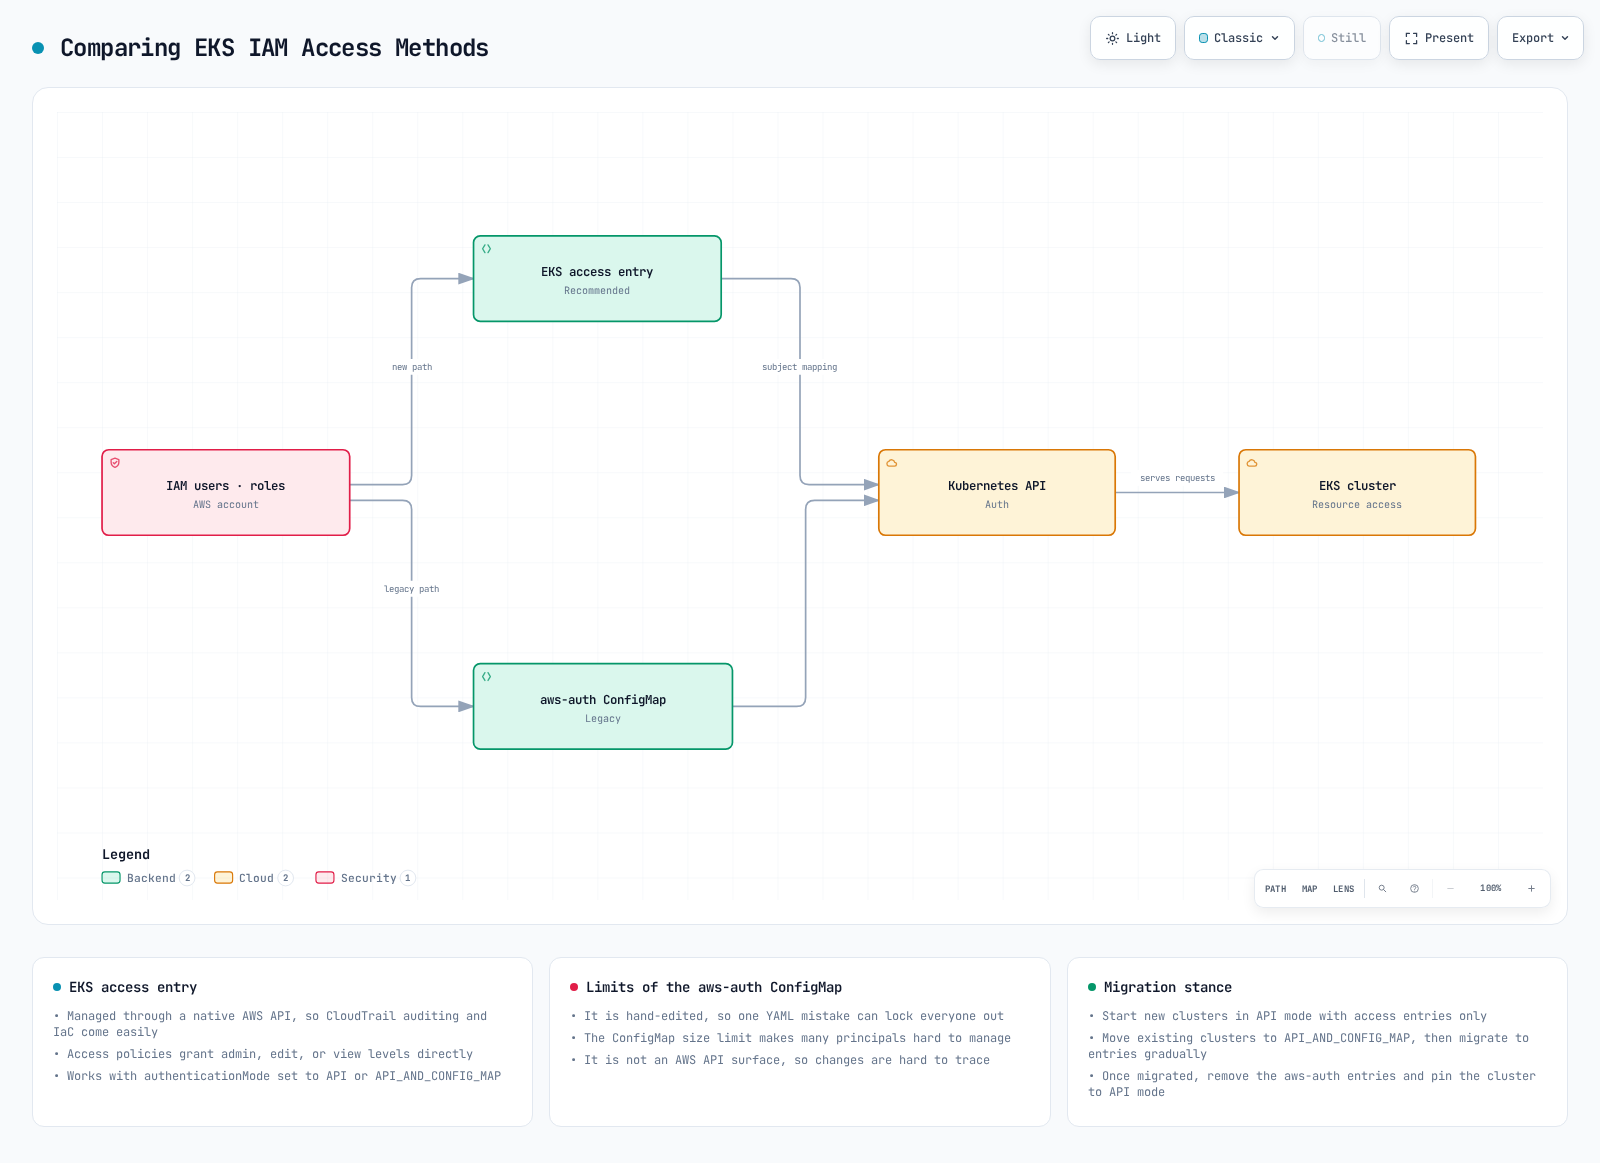Viewport: 1600px width, 1163px height.
Task: Click the 'Migration stance' card heading
Action: coord(1168,987)
